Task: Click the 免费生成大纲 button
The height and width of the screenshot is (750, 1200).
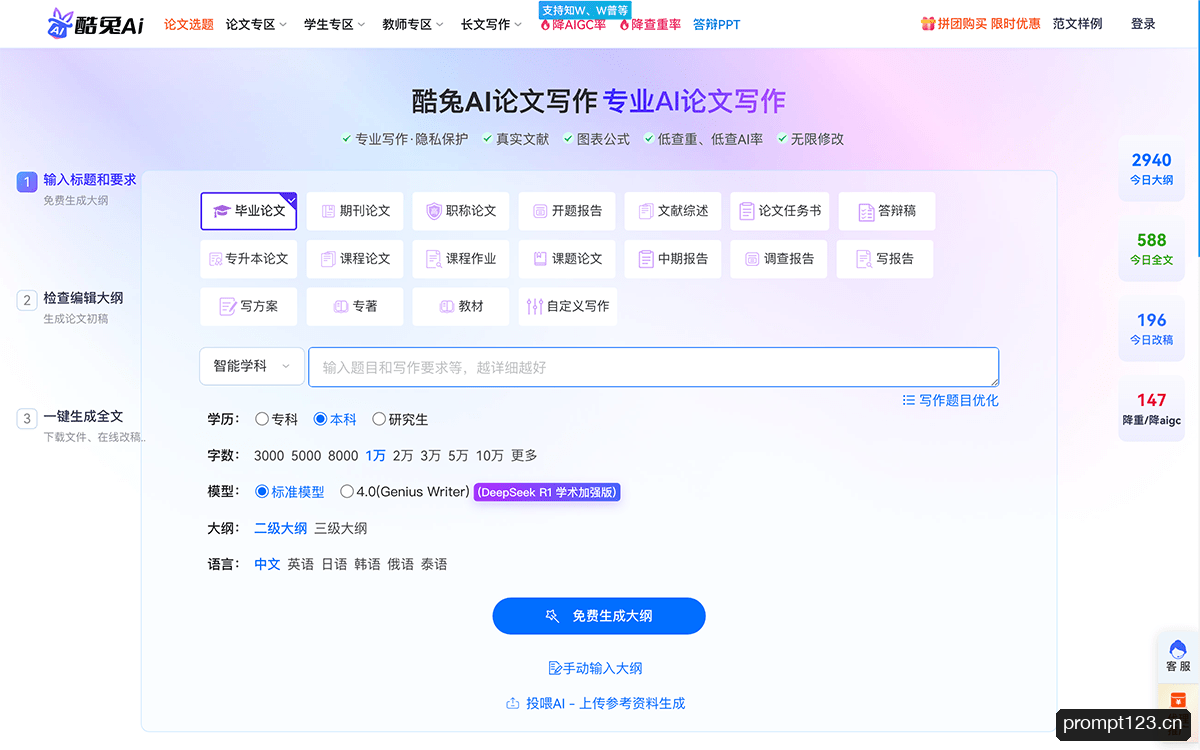Action: pos(599,616)
